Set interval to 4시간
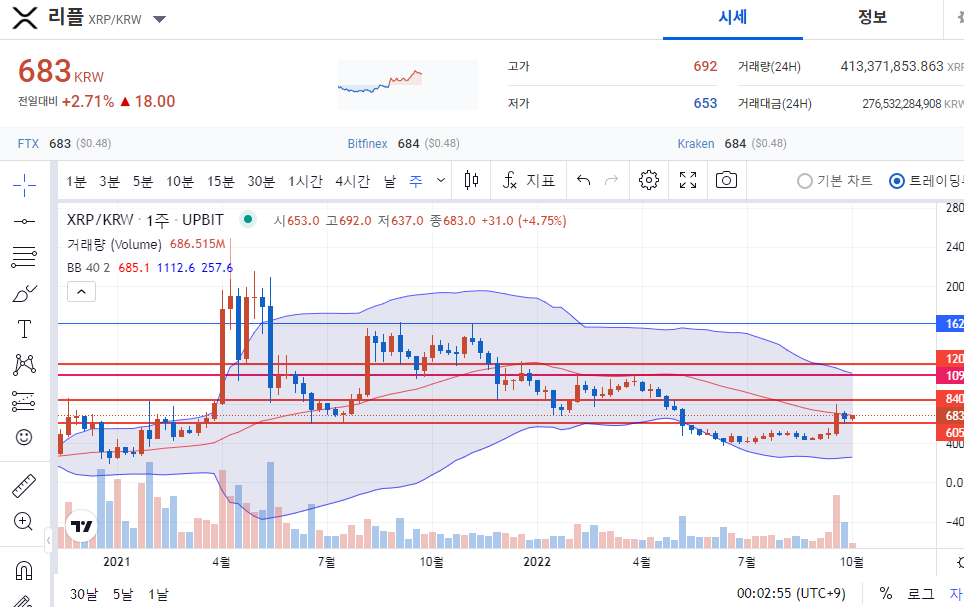Image resolution: width=964 pixels, height=607 pixels. [x=352, y=181]
